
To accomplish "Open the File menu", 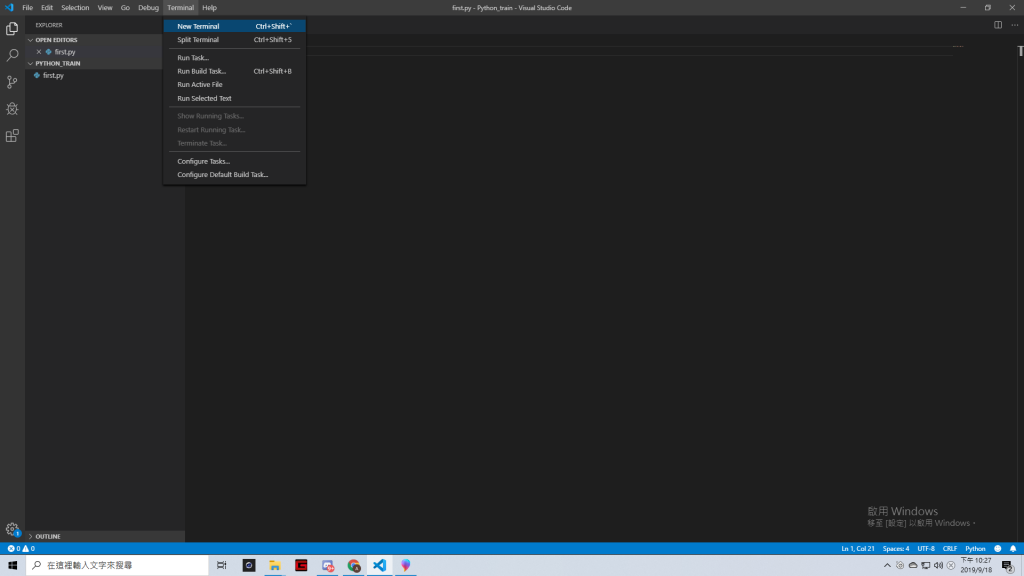I will 27,8.
